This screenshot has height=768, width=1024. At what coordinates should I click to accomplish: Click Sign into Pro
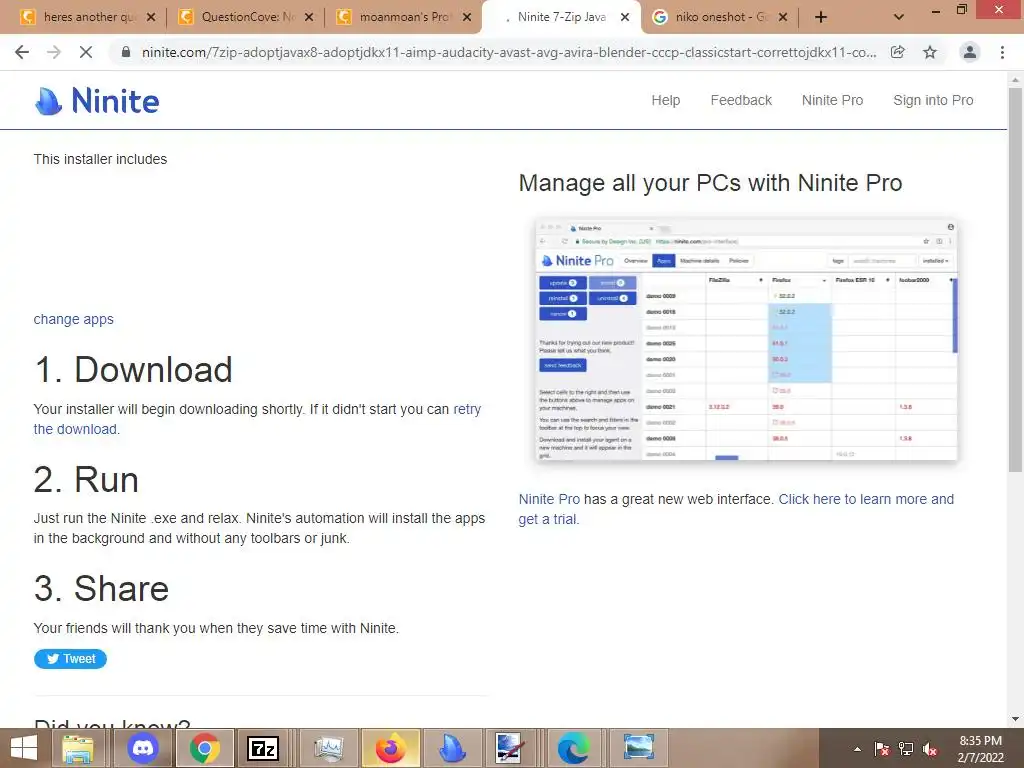coord(933,100)
